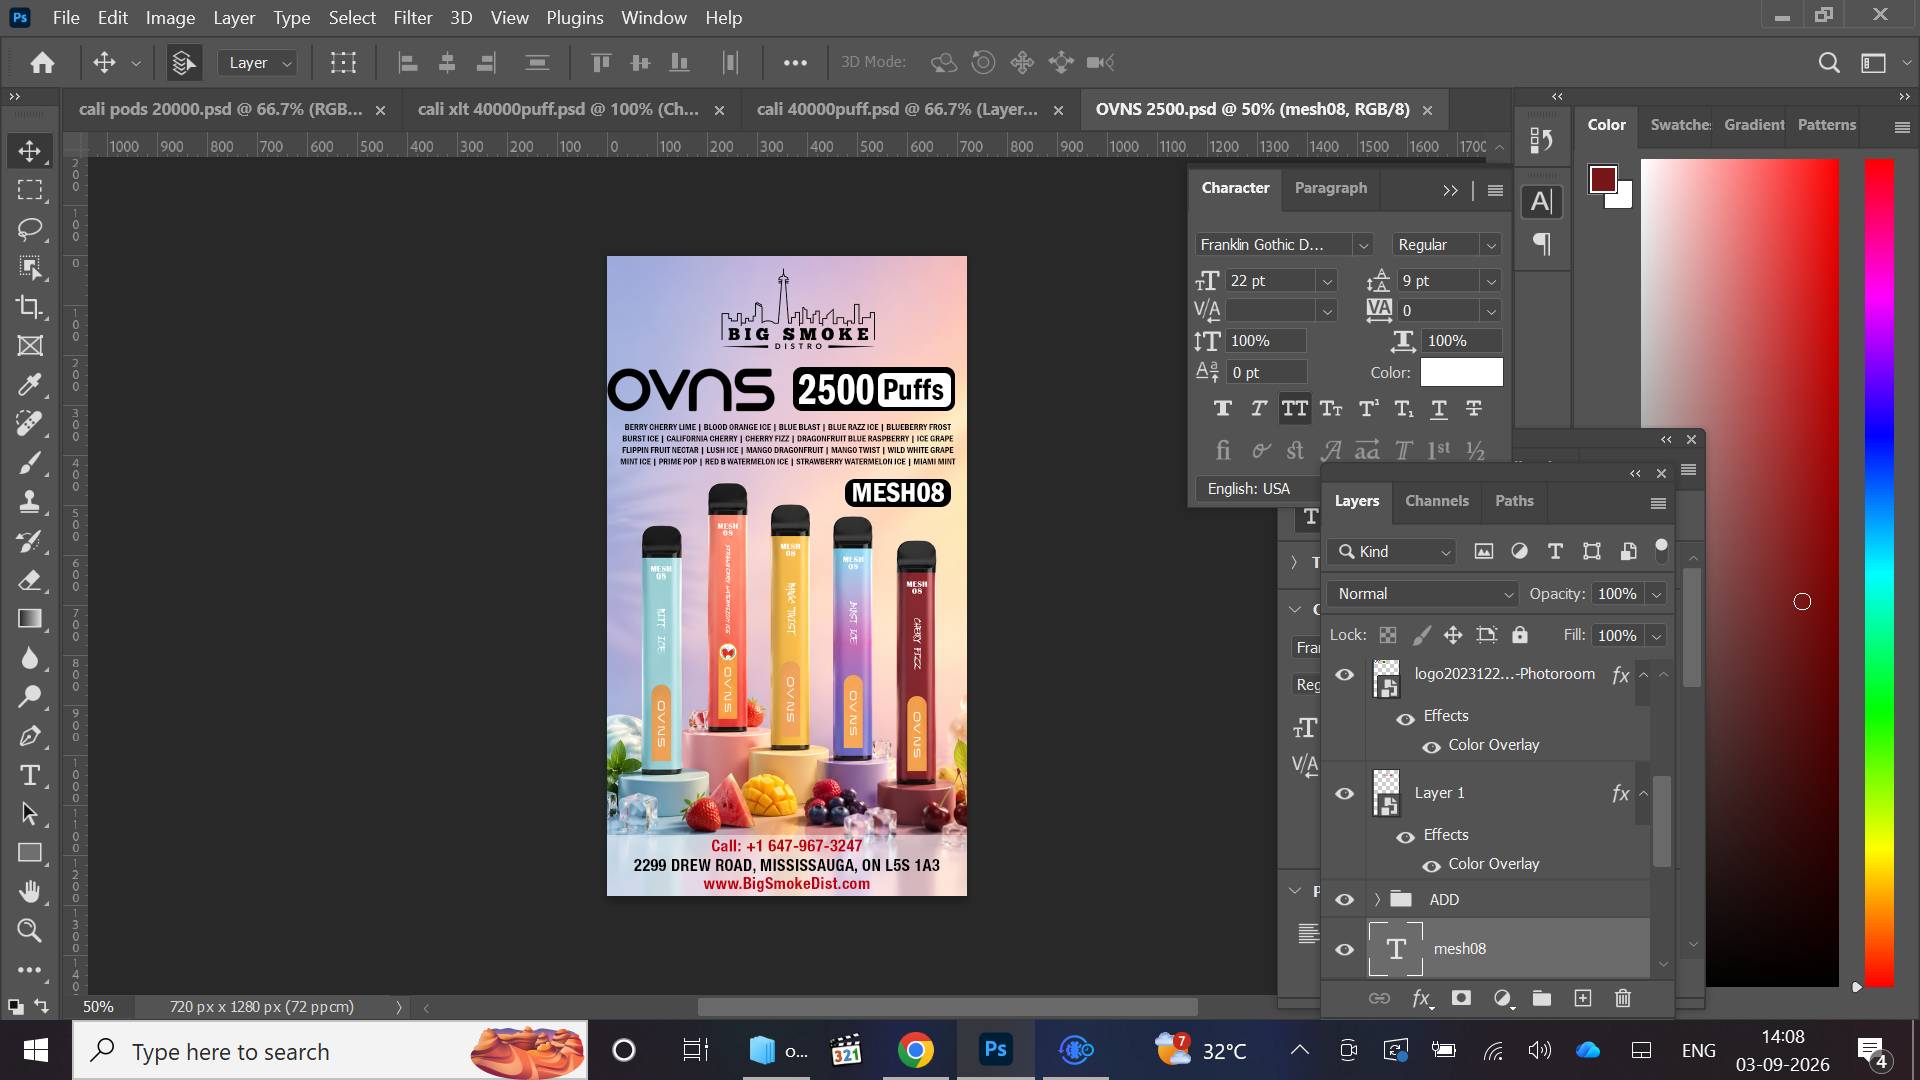Open the Franklin Gothic font dropdown

coord(1284,245)
